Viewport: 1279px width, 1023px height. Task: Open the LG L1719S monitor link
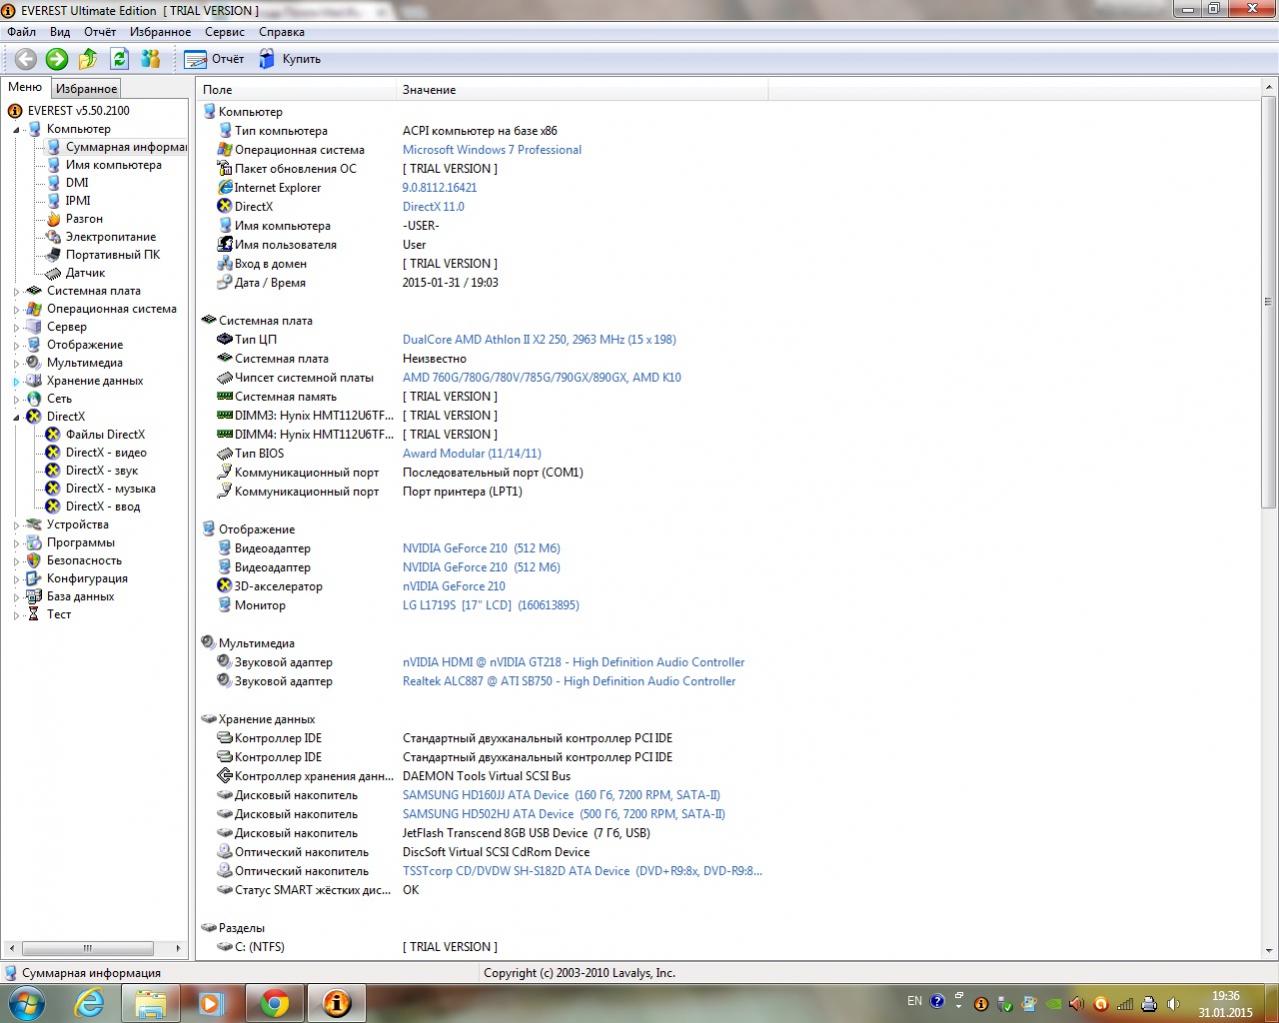click(491, 606)
